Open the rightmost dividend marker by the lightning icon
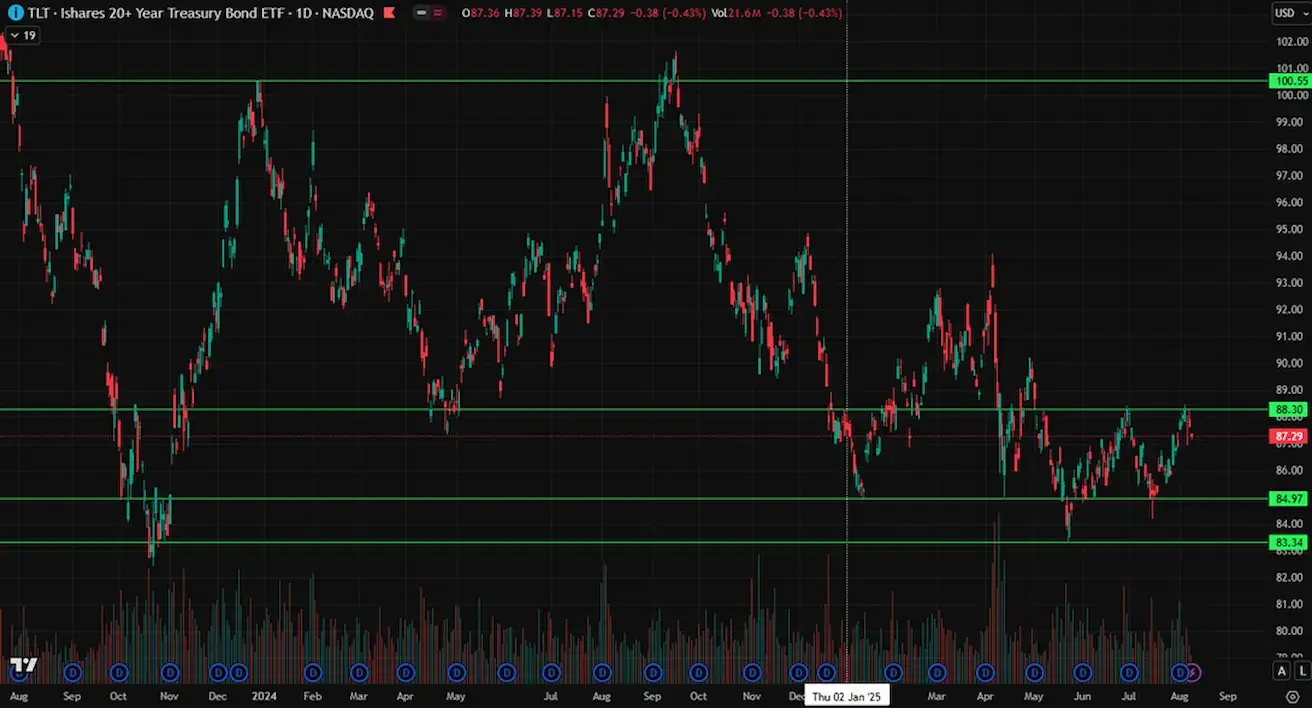The image size is (1312, 708). [1180, 672]
